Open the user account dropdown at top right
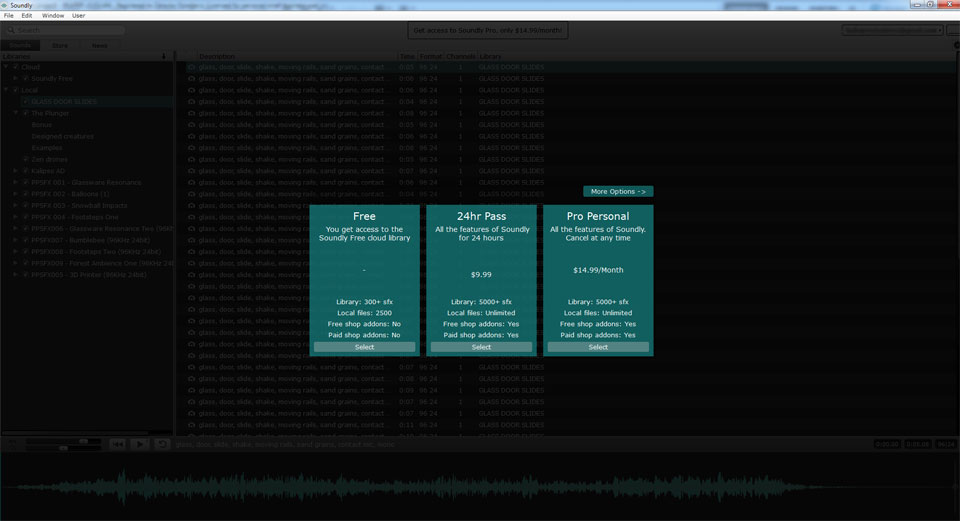 point(892,30)
